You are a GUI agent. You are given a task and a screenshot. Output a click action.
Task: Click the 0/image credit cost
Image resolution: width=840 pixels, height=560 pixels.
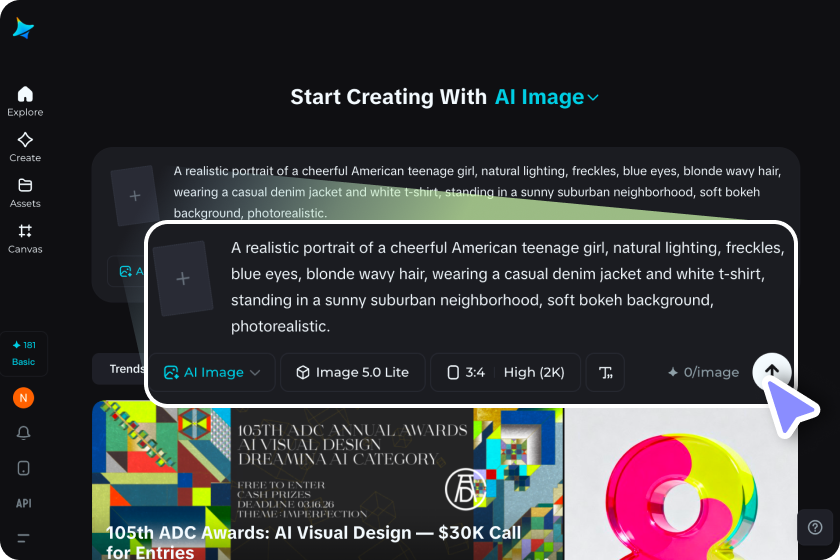703,372
